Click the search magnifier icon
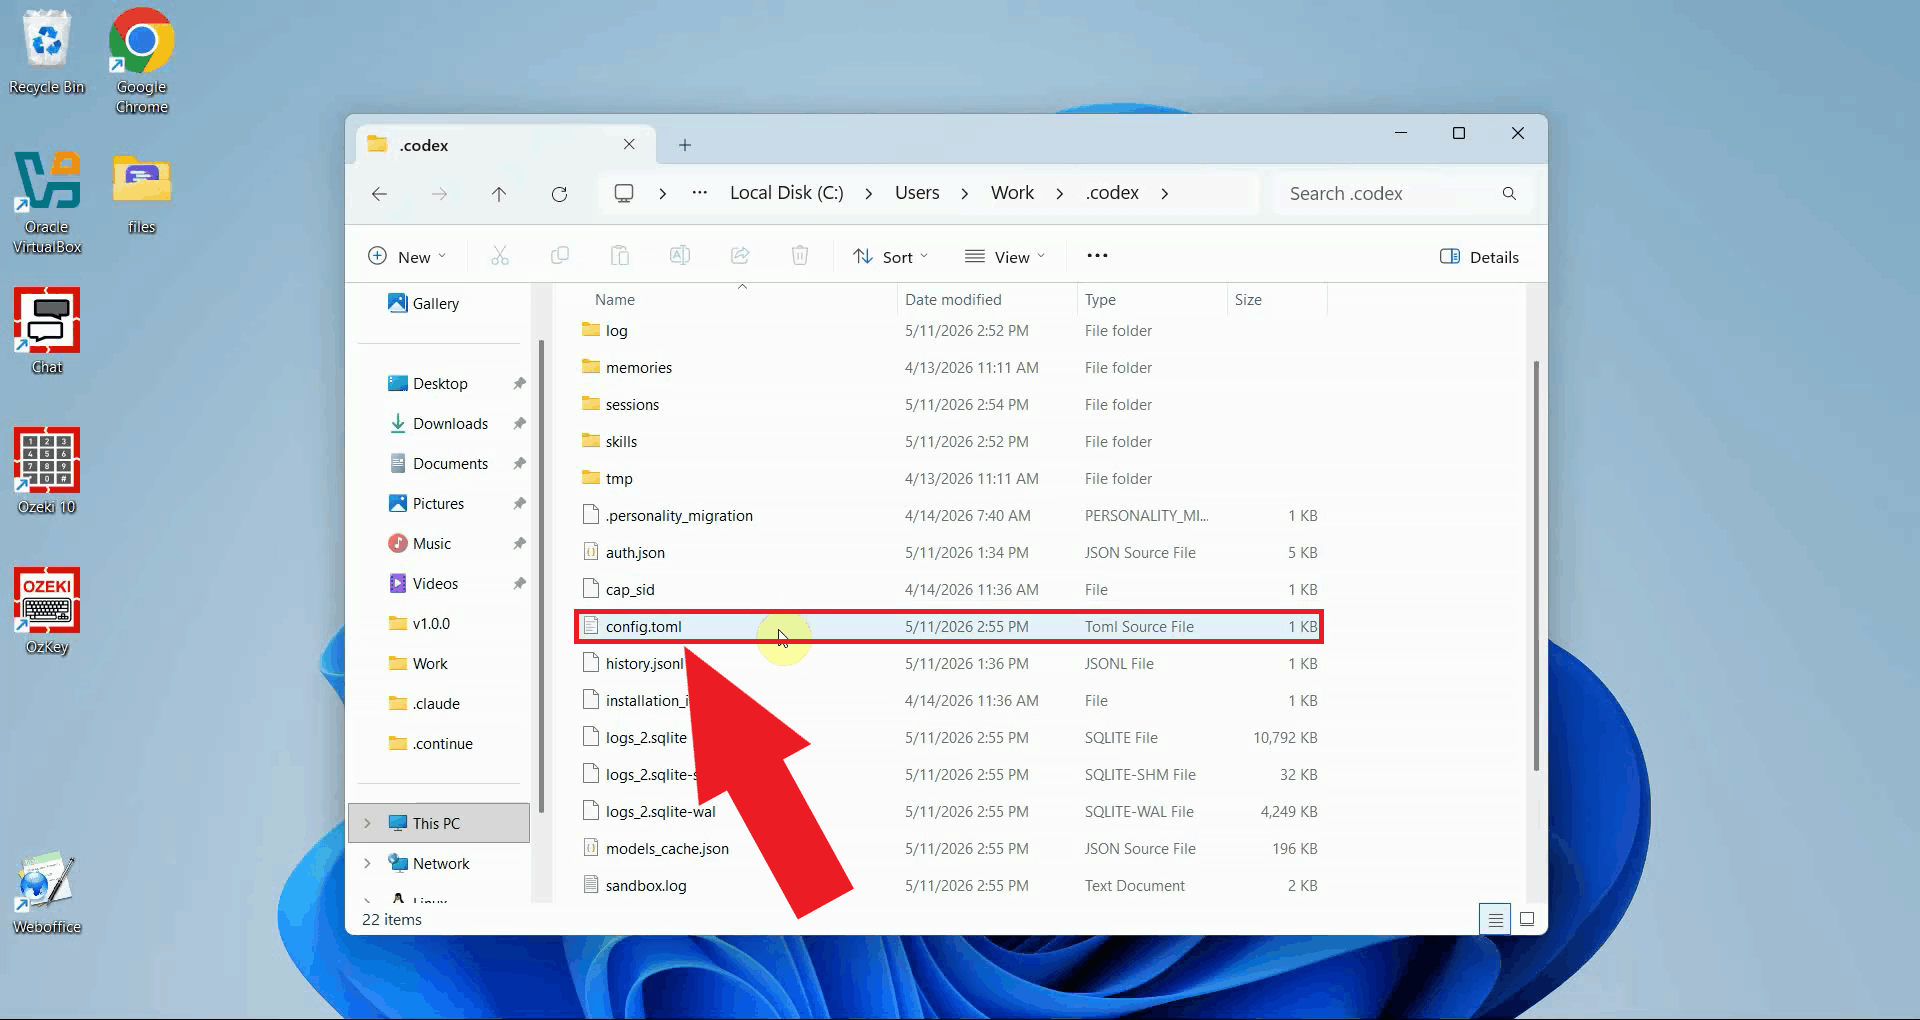Viewport: 1920px width, 1020px height. pos(1509,194)
